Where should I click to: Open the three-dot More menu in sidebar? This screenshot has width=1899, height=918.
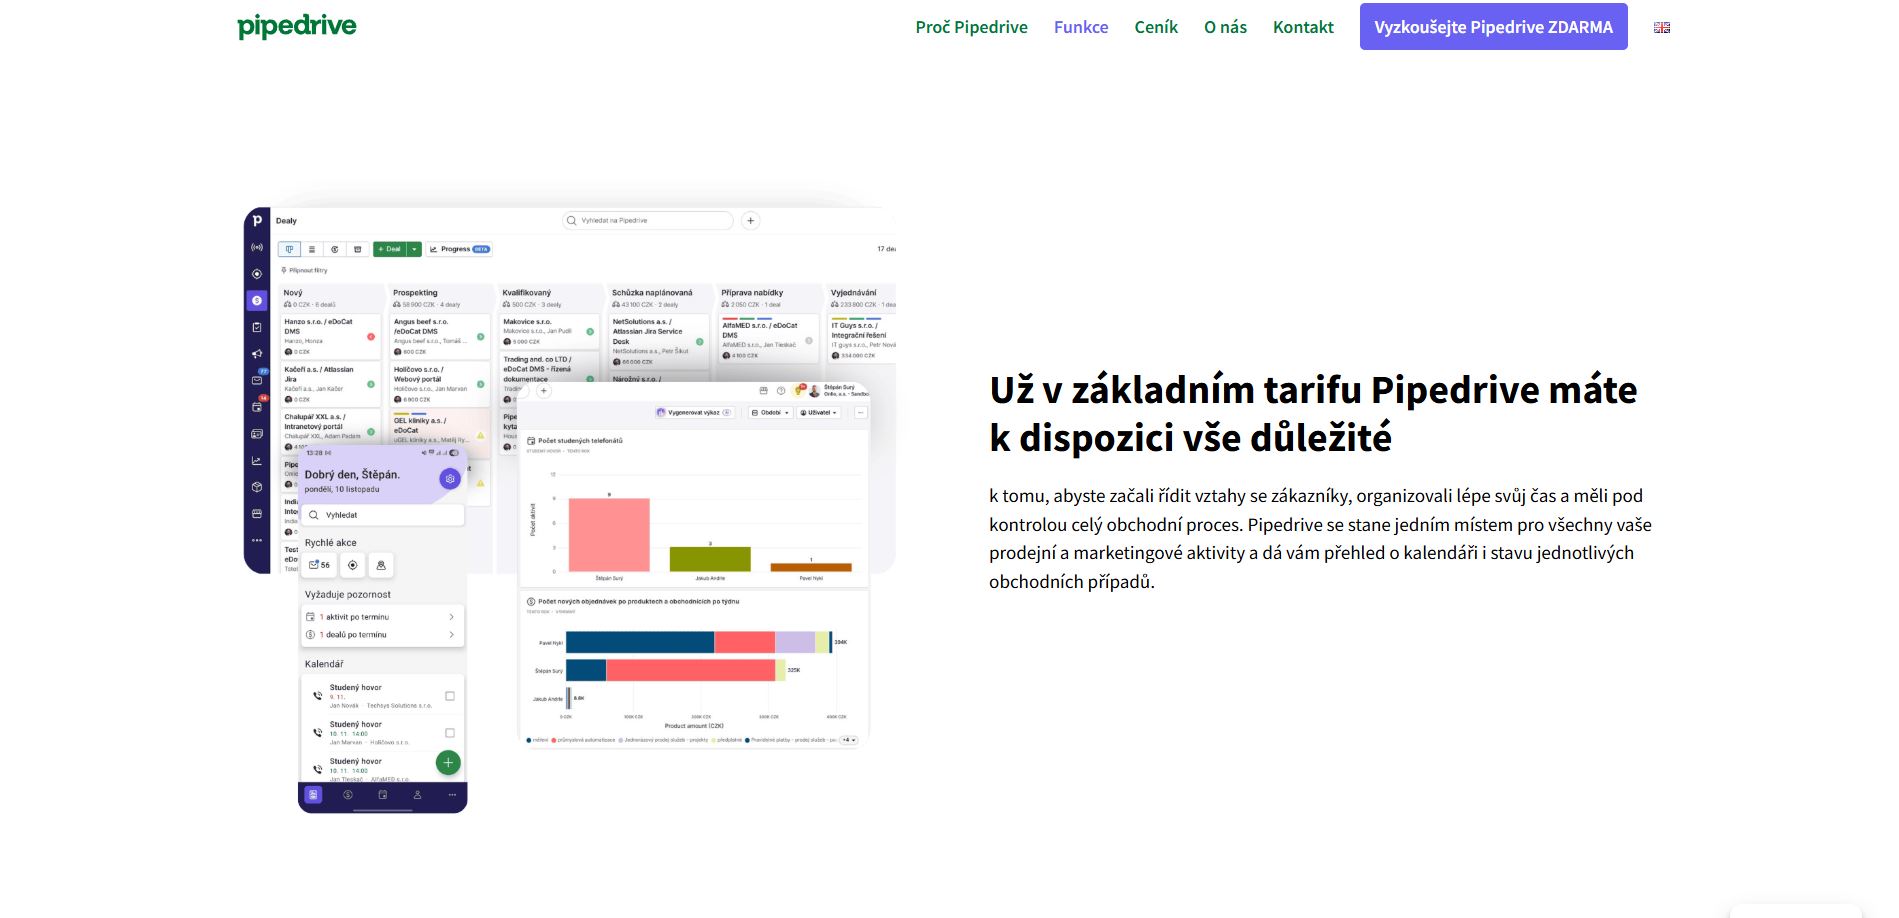tap(257, 540)
